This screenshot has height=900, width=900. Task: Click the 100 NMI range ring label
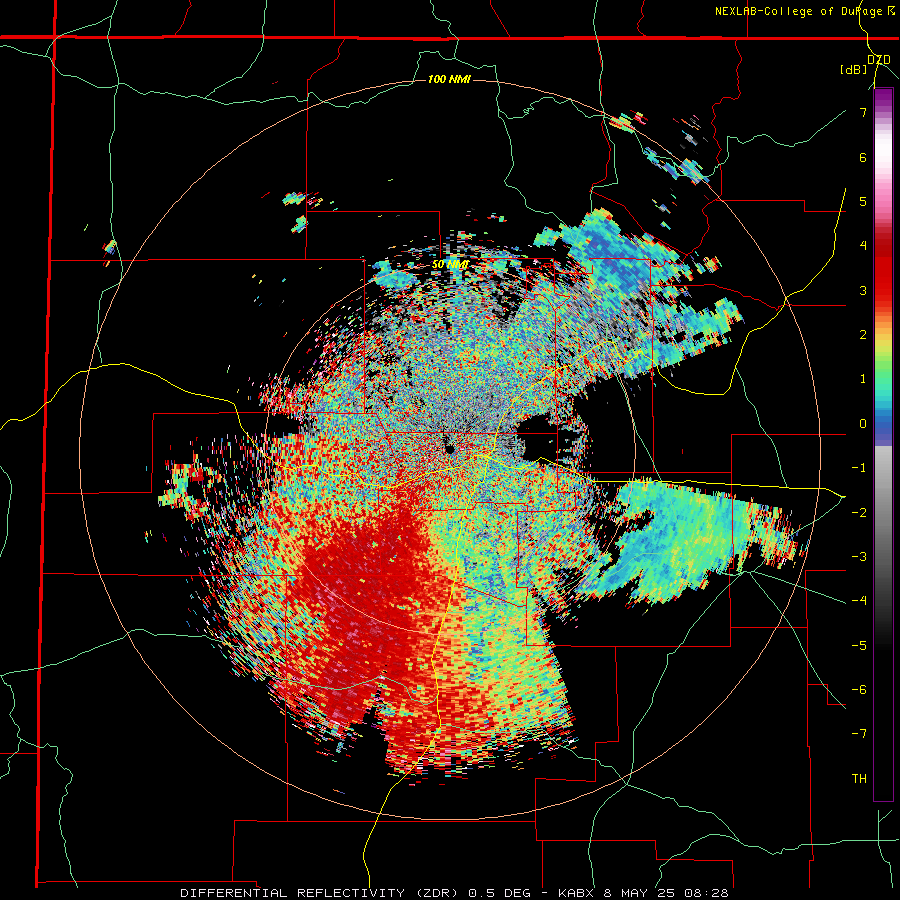(x=449, y=79)
